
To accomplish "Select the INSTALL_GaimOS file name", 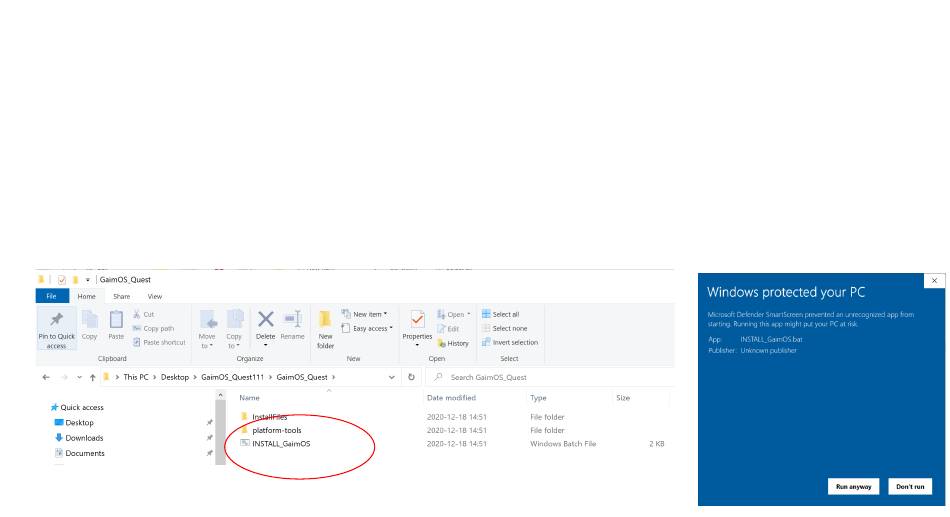I will [x=281, y=443].
